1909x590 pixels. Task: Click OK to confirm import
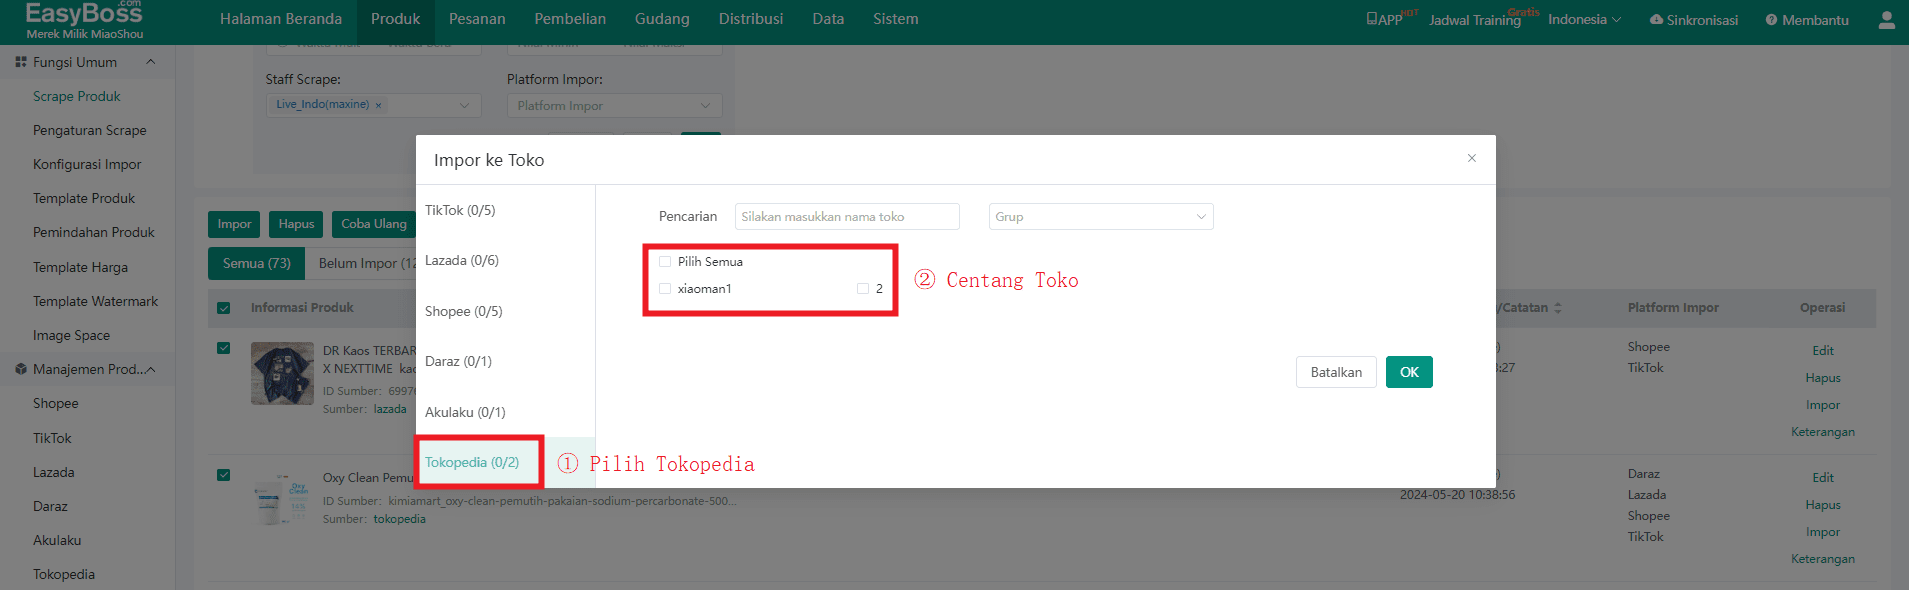point(1409,372)
